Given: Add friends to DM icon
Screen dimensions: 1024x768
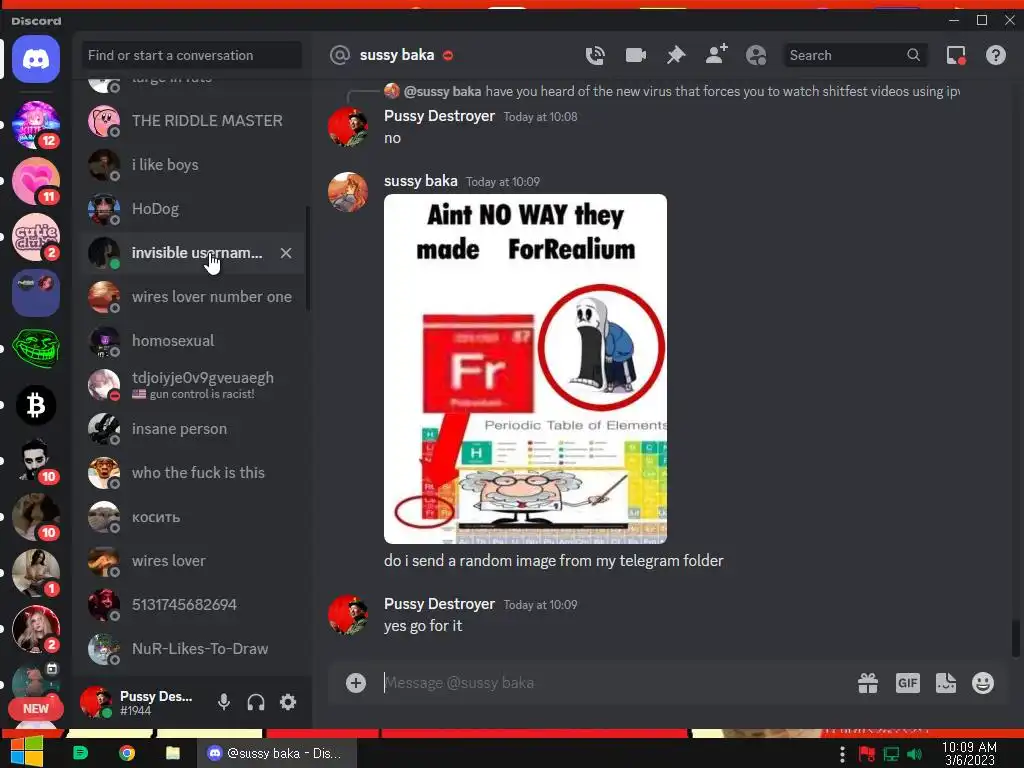Looking at the screenshot, I should [716, 55].
